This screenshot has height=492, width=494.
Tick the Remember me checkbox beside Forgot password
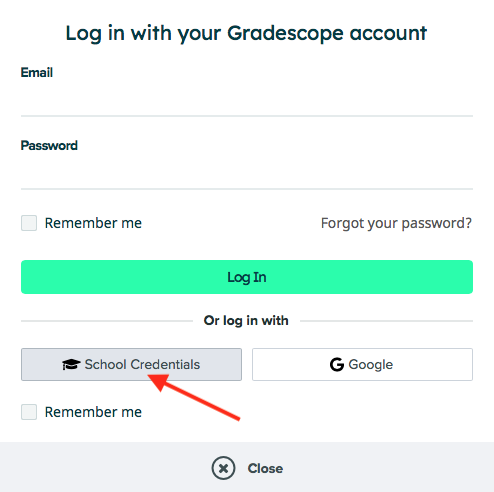click(29, 223)
